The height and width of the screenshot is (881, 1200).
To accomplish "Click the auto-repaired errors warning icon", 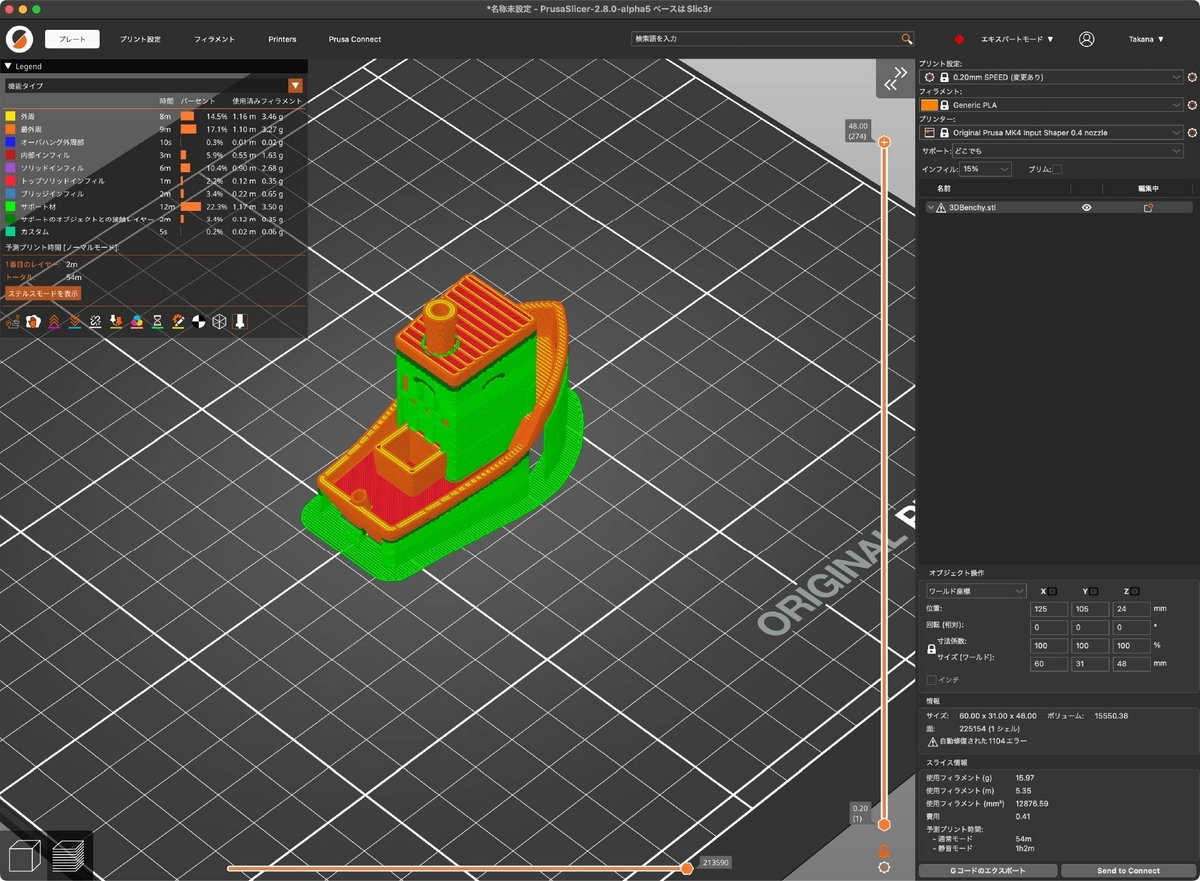I will click(933, 742).
